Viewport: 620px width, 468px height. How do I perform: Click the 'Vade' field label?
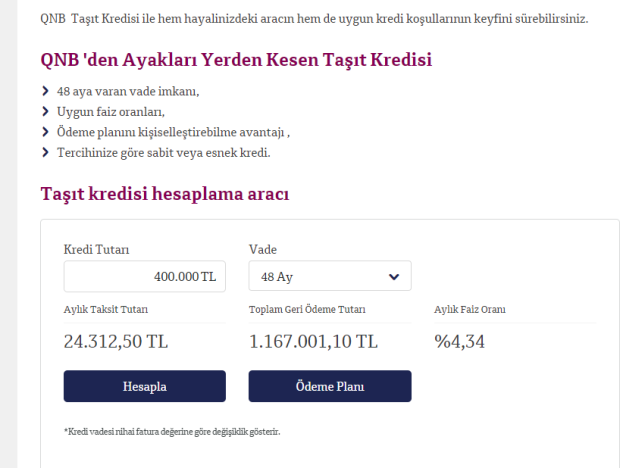263,249
